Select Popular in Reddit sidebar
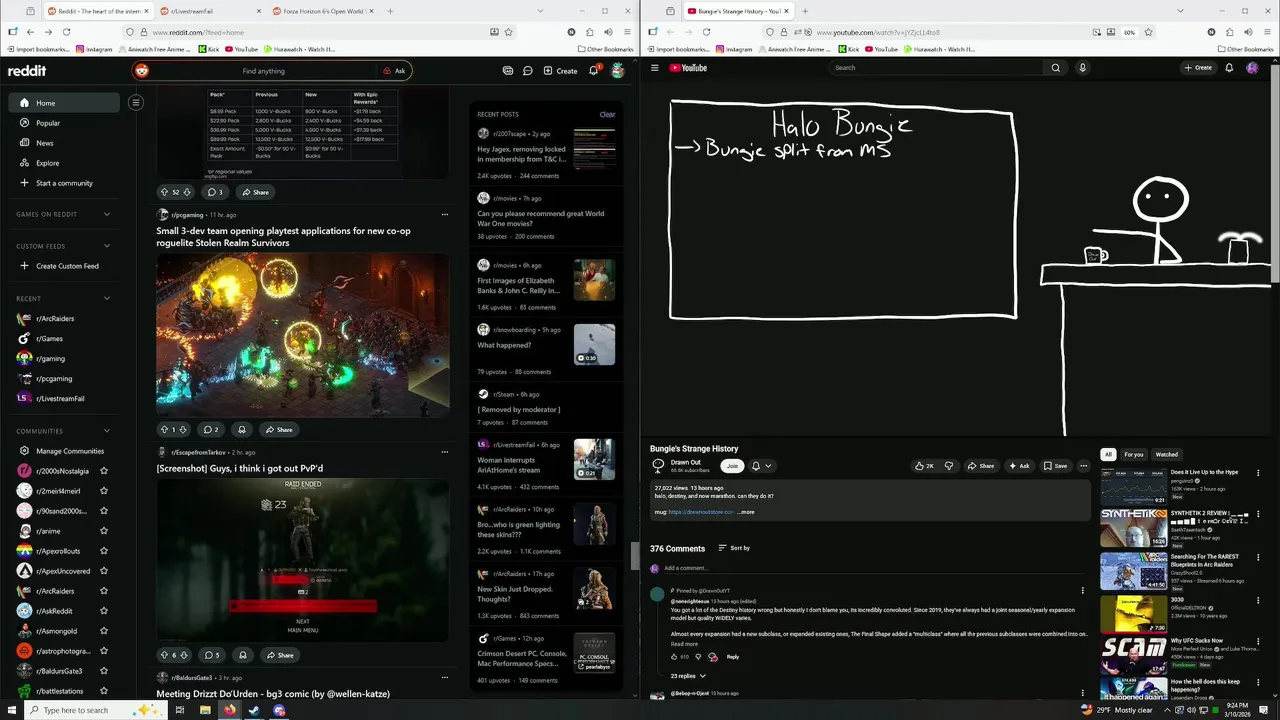The height and width of the screenshot is (720, 1280). (48, 123)
